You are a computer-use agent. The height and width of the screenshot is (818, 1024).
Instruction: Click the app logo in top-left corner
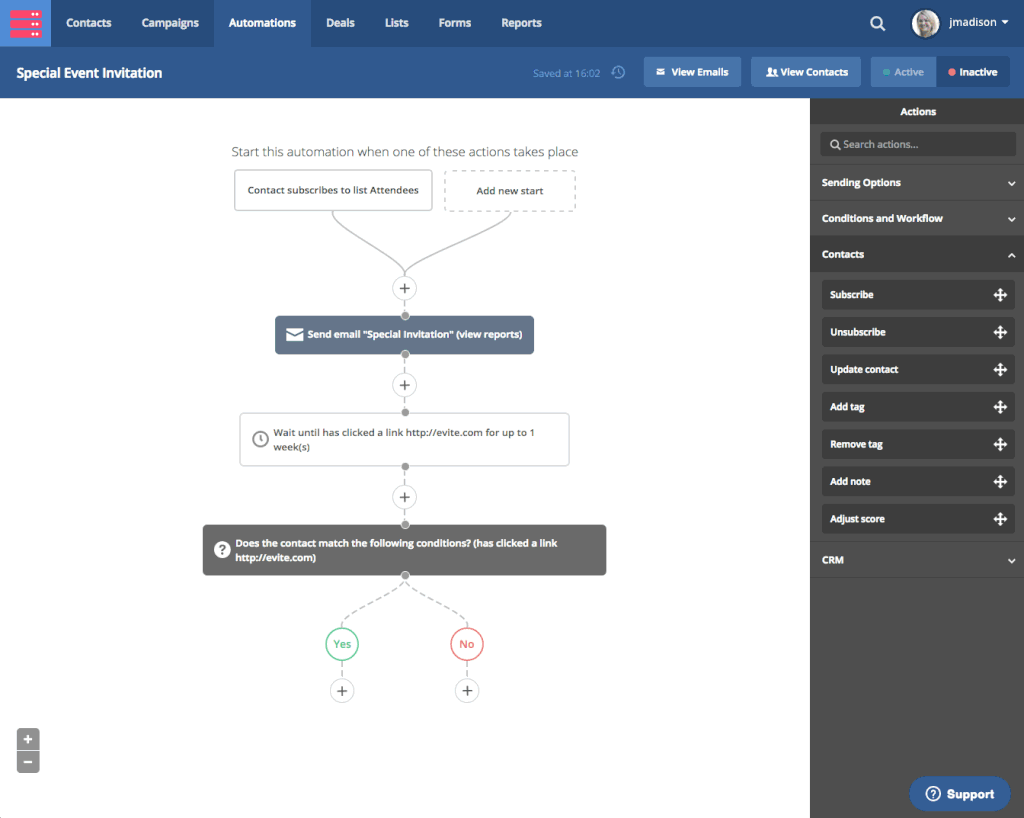coord(25,23)
